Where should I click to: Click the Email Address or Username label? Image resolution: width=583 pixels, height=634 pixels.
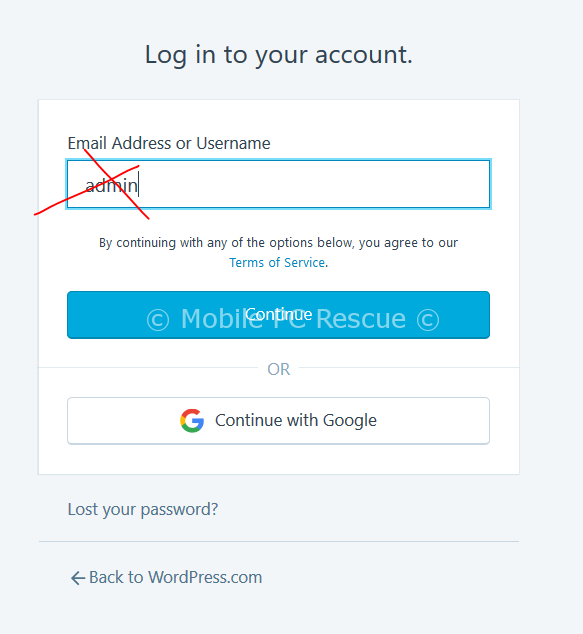pyautogui.click(x=169, y=143)
